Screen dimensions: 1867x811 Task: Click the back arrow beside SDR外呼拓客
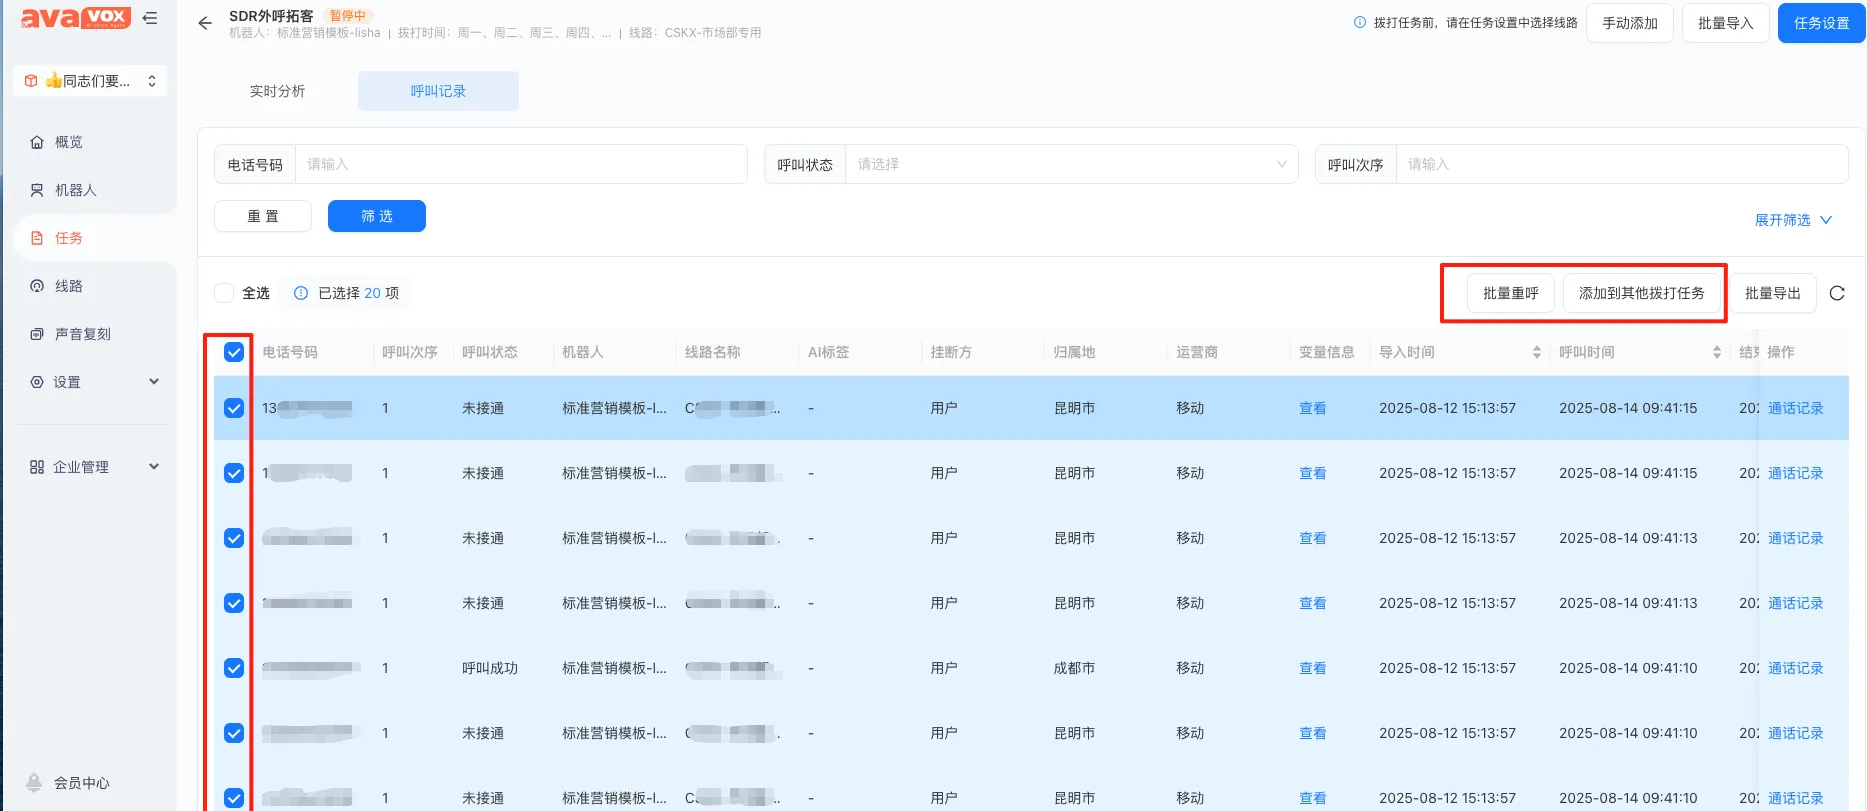click(x=205, y=23)
